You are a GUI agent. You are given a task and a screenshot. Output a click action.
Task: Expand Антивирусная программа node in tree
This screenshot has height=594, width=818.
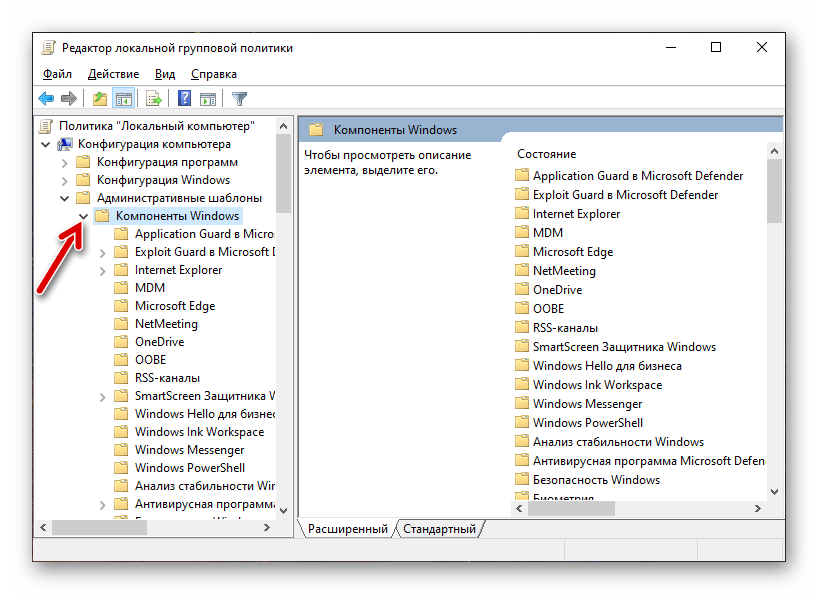click(102, 505)
